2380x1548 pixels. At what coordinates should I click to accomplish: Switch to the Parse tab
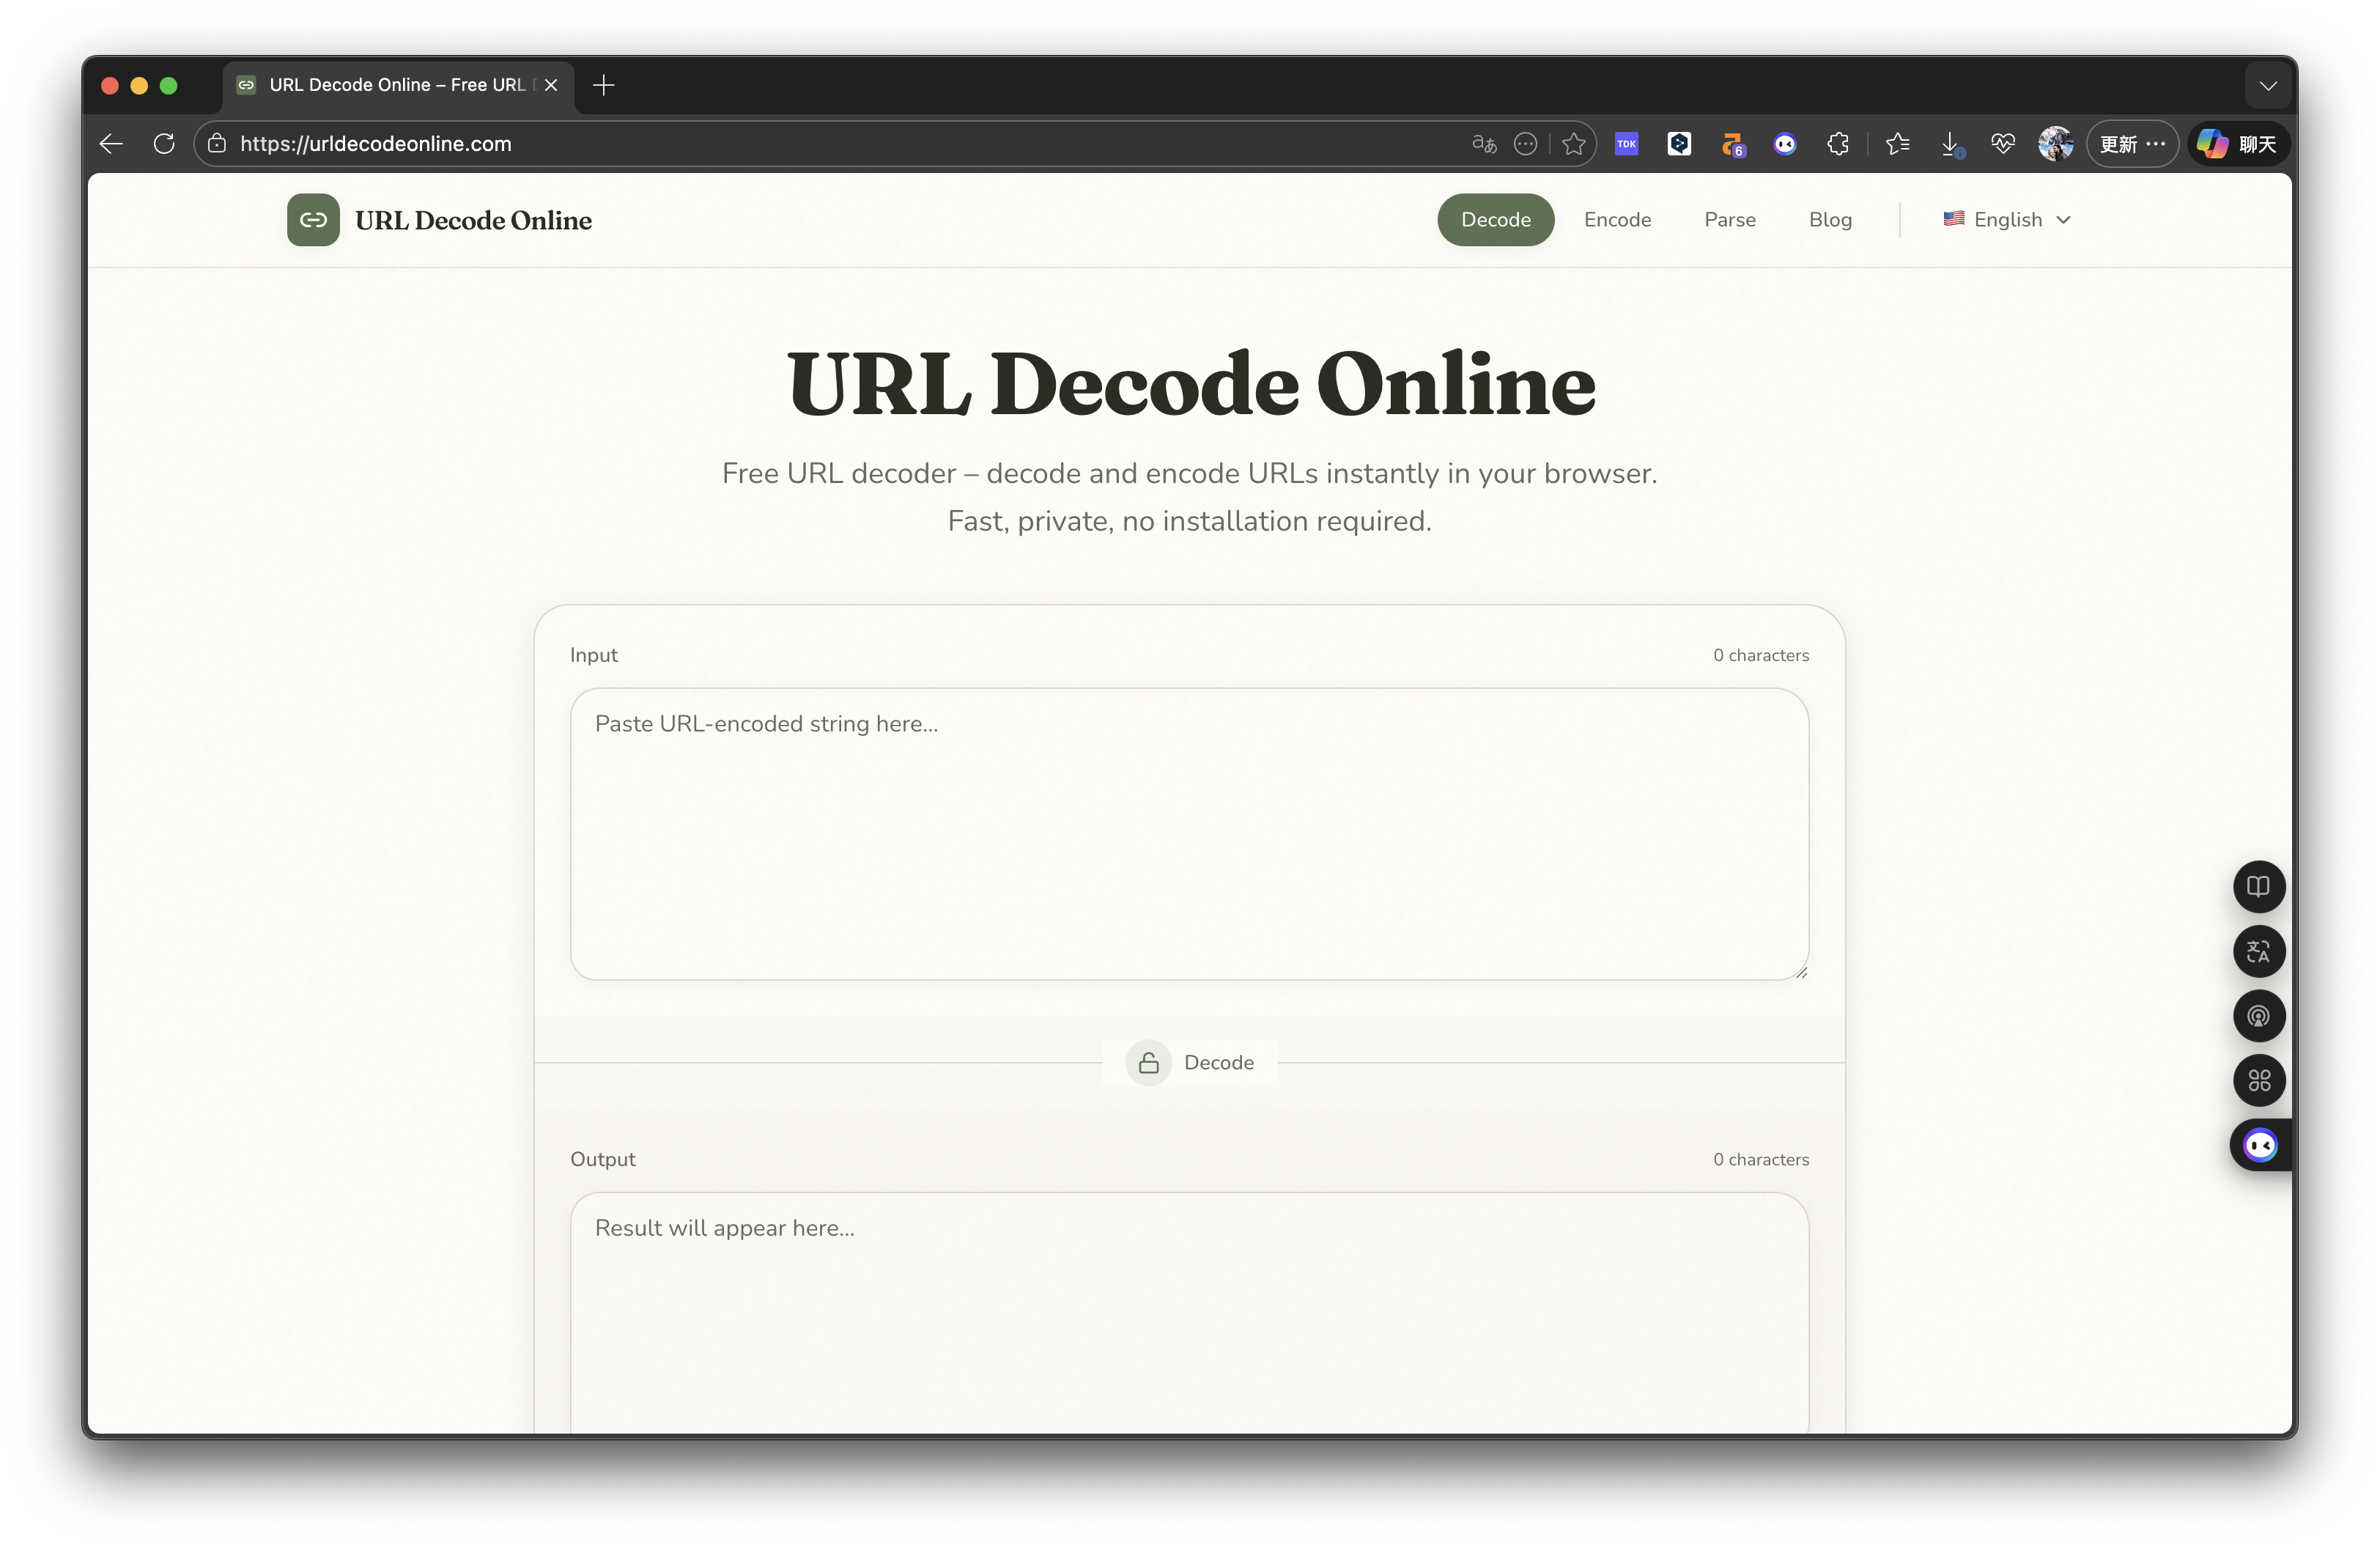(x=1730, y=219)
